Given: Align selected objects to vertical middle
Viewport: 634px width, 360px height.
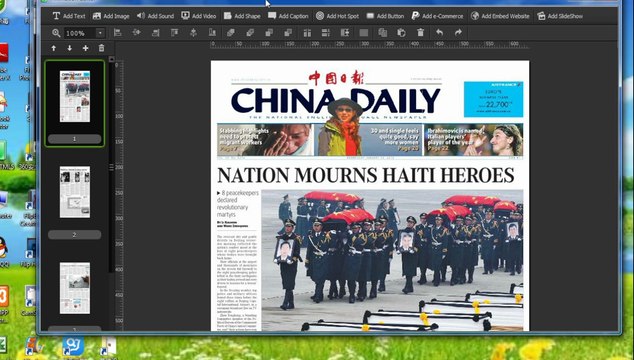Looking at the screenshot, I should (x=193, y=33).
